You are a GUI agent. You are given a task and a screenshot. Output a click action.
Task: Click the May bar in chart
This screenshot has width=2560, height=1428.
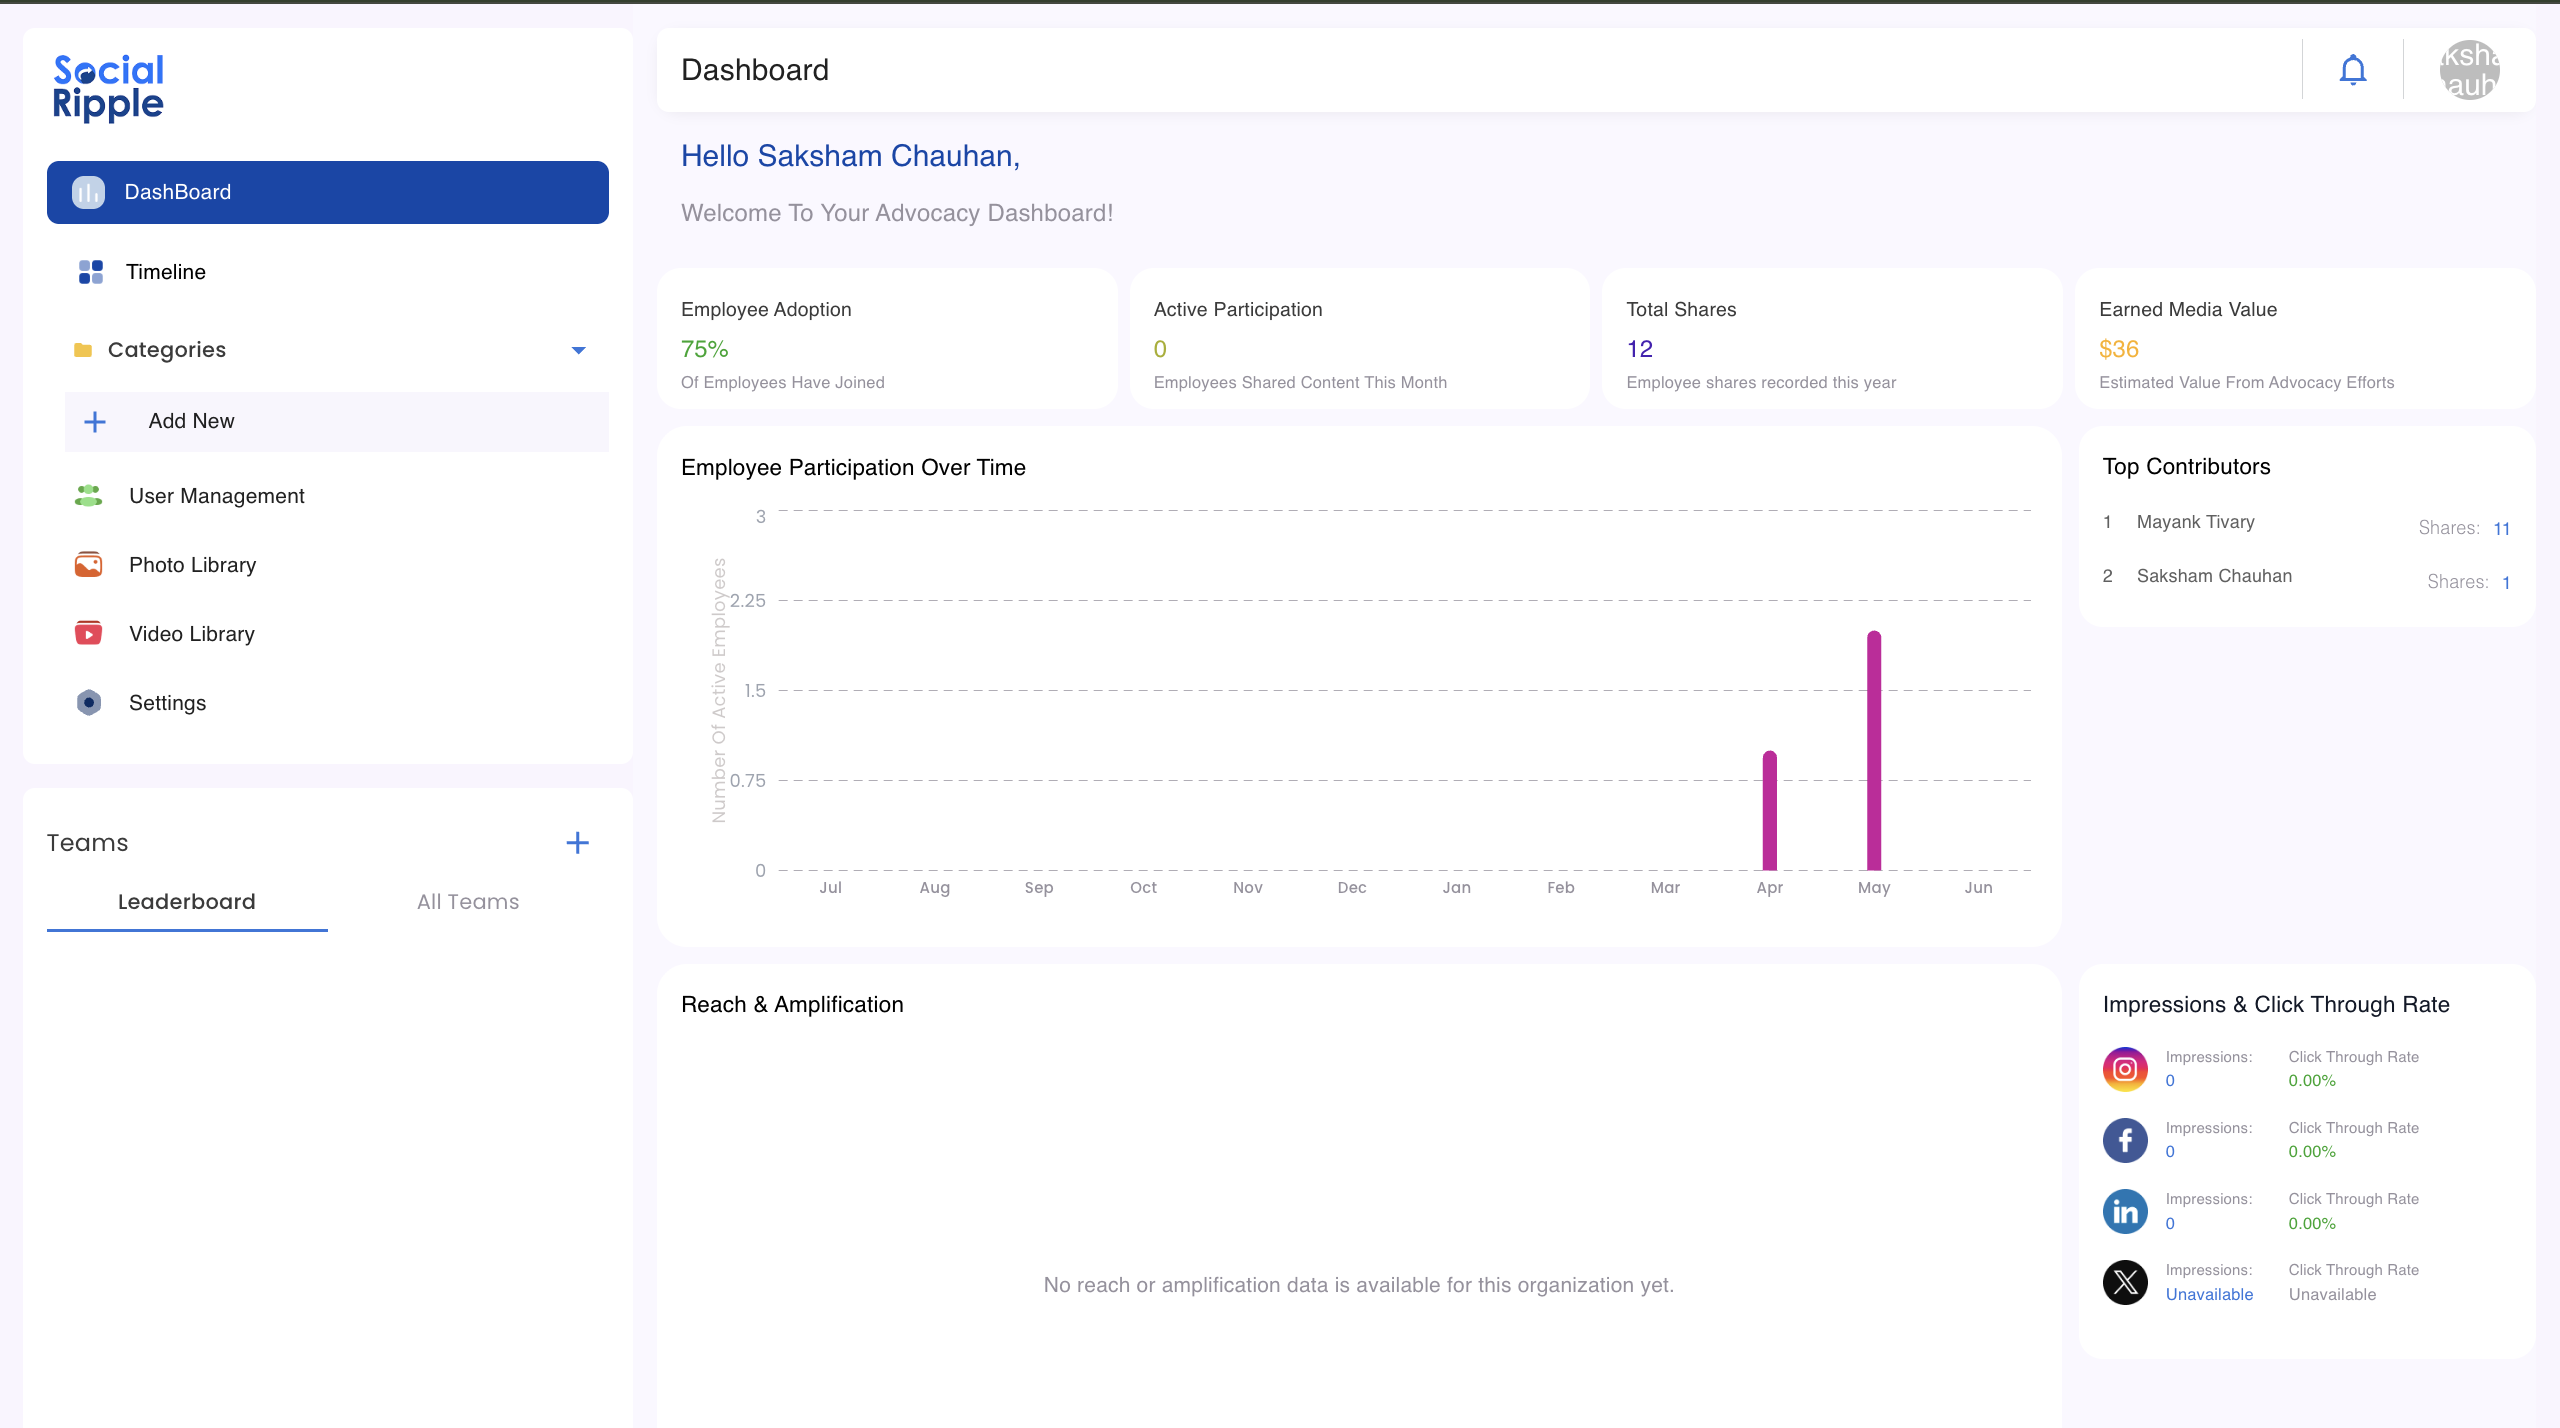point(1874,750)
